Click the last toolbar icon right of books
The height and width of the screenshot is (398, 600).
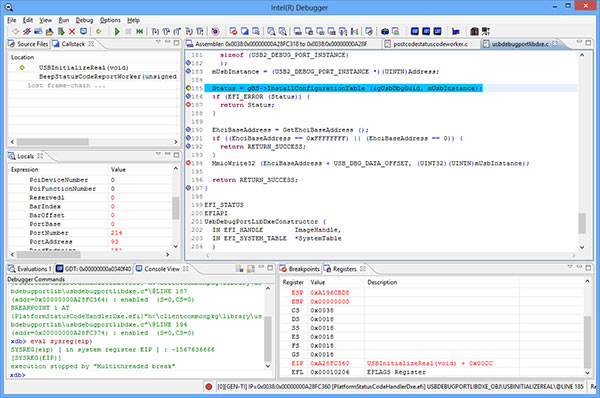(486, 31)
